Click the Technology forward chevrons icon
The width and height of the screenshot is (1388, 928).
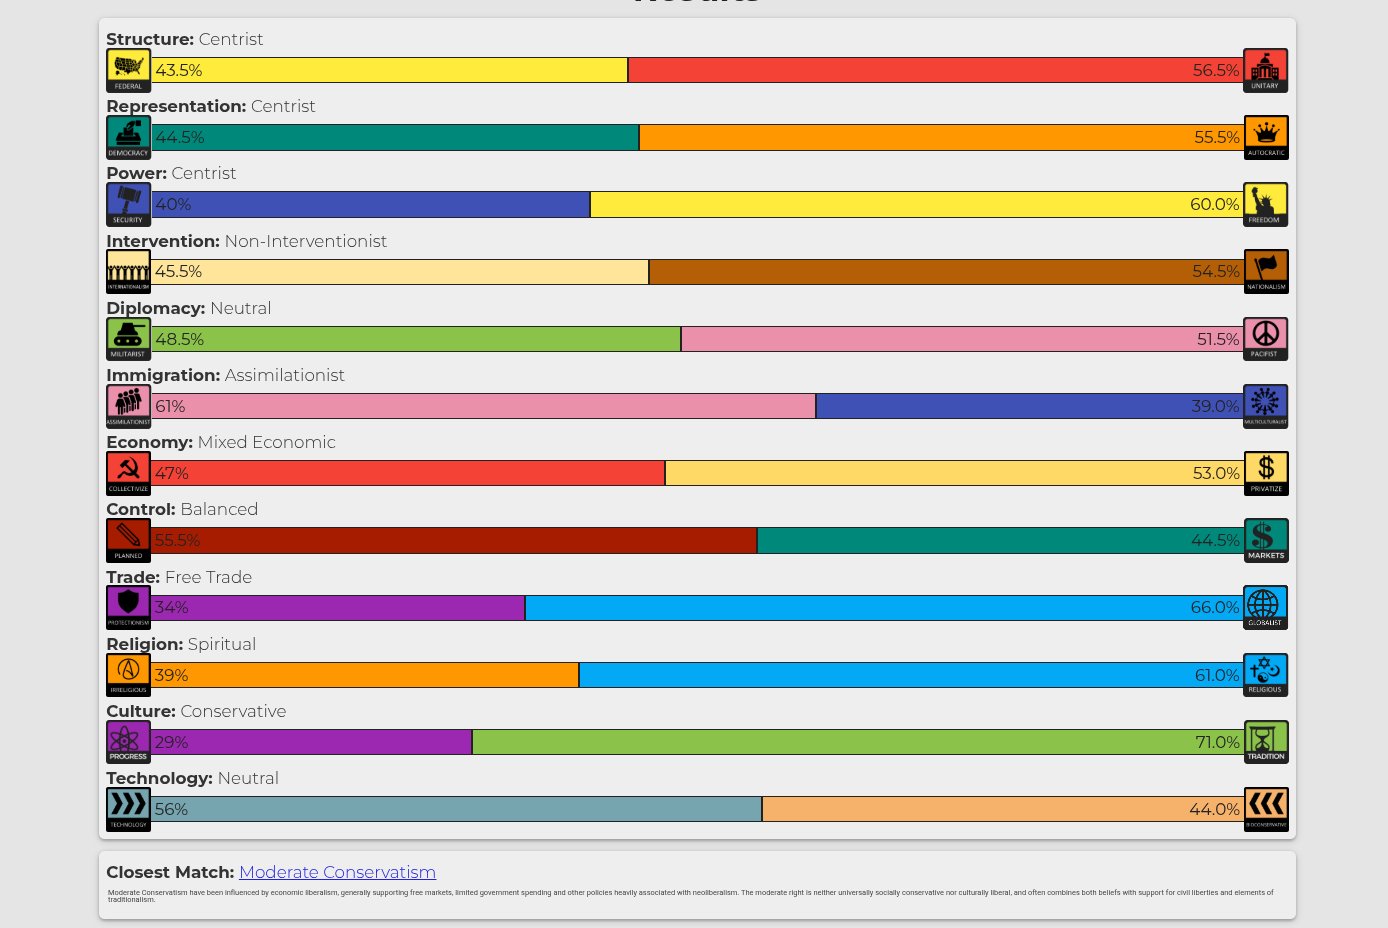[x=128, y=809]
